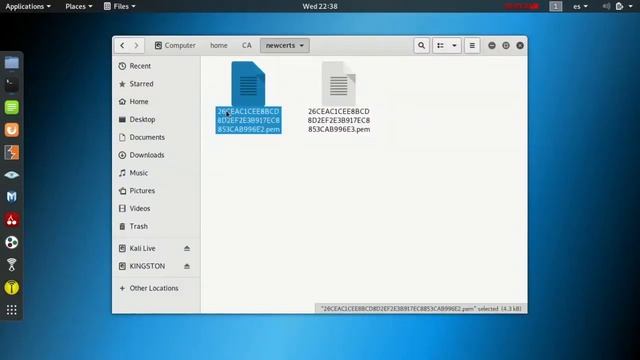Viewport: 640px width, 360px height.
Task: Launch the wireless antenna tool in dock
Action: tap(11, 265)
